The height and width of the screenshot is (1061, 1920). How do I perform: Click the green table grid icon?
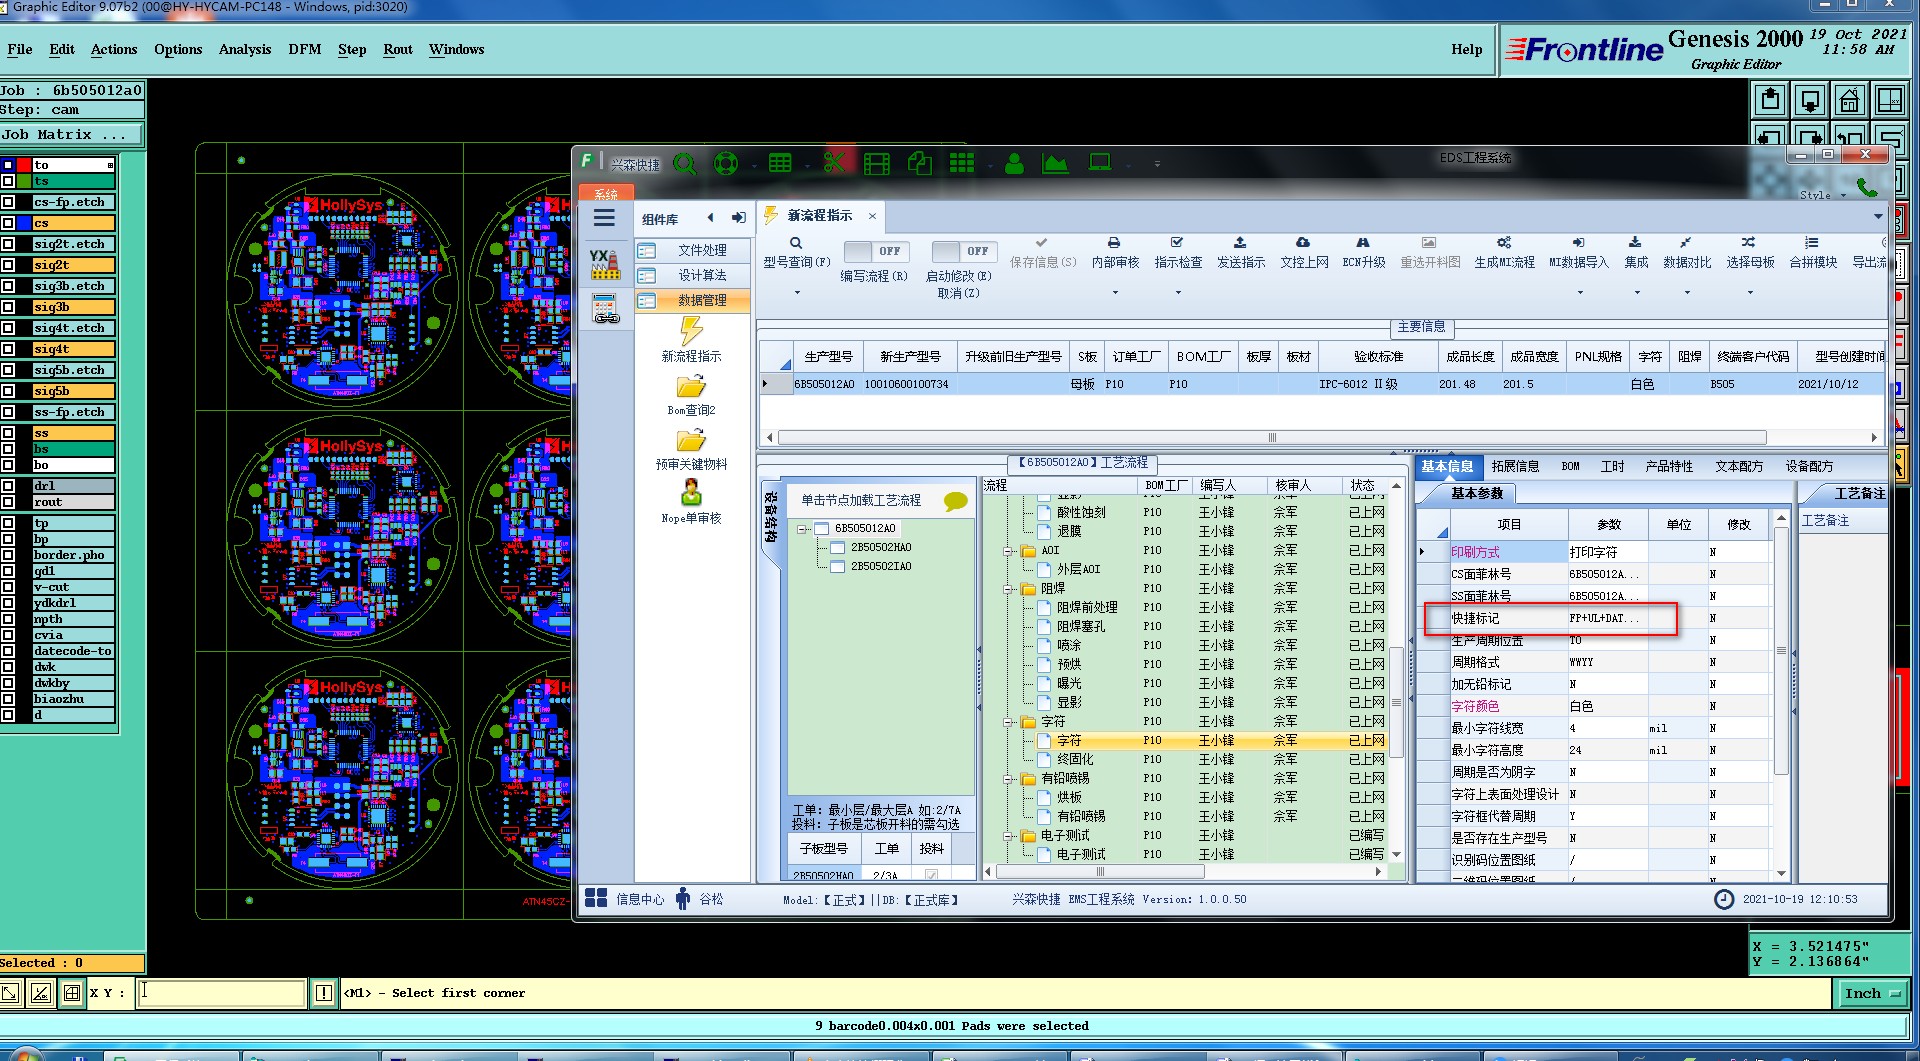[x=780, y=163]
